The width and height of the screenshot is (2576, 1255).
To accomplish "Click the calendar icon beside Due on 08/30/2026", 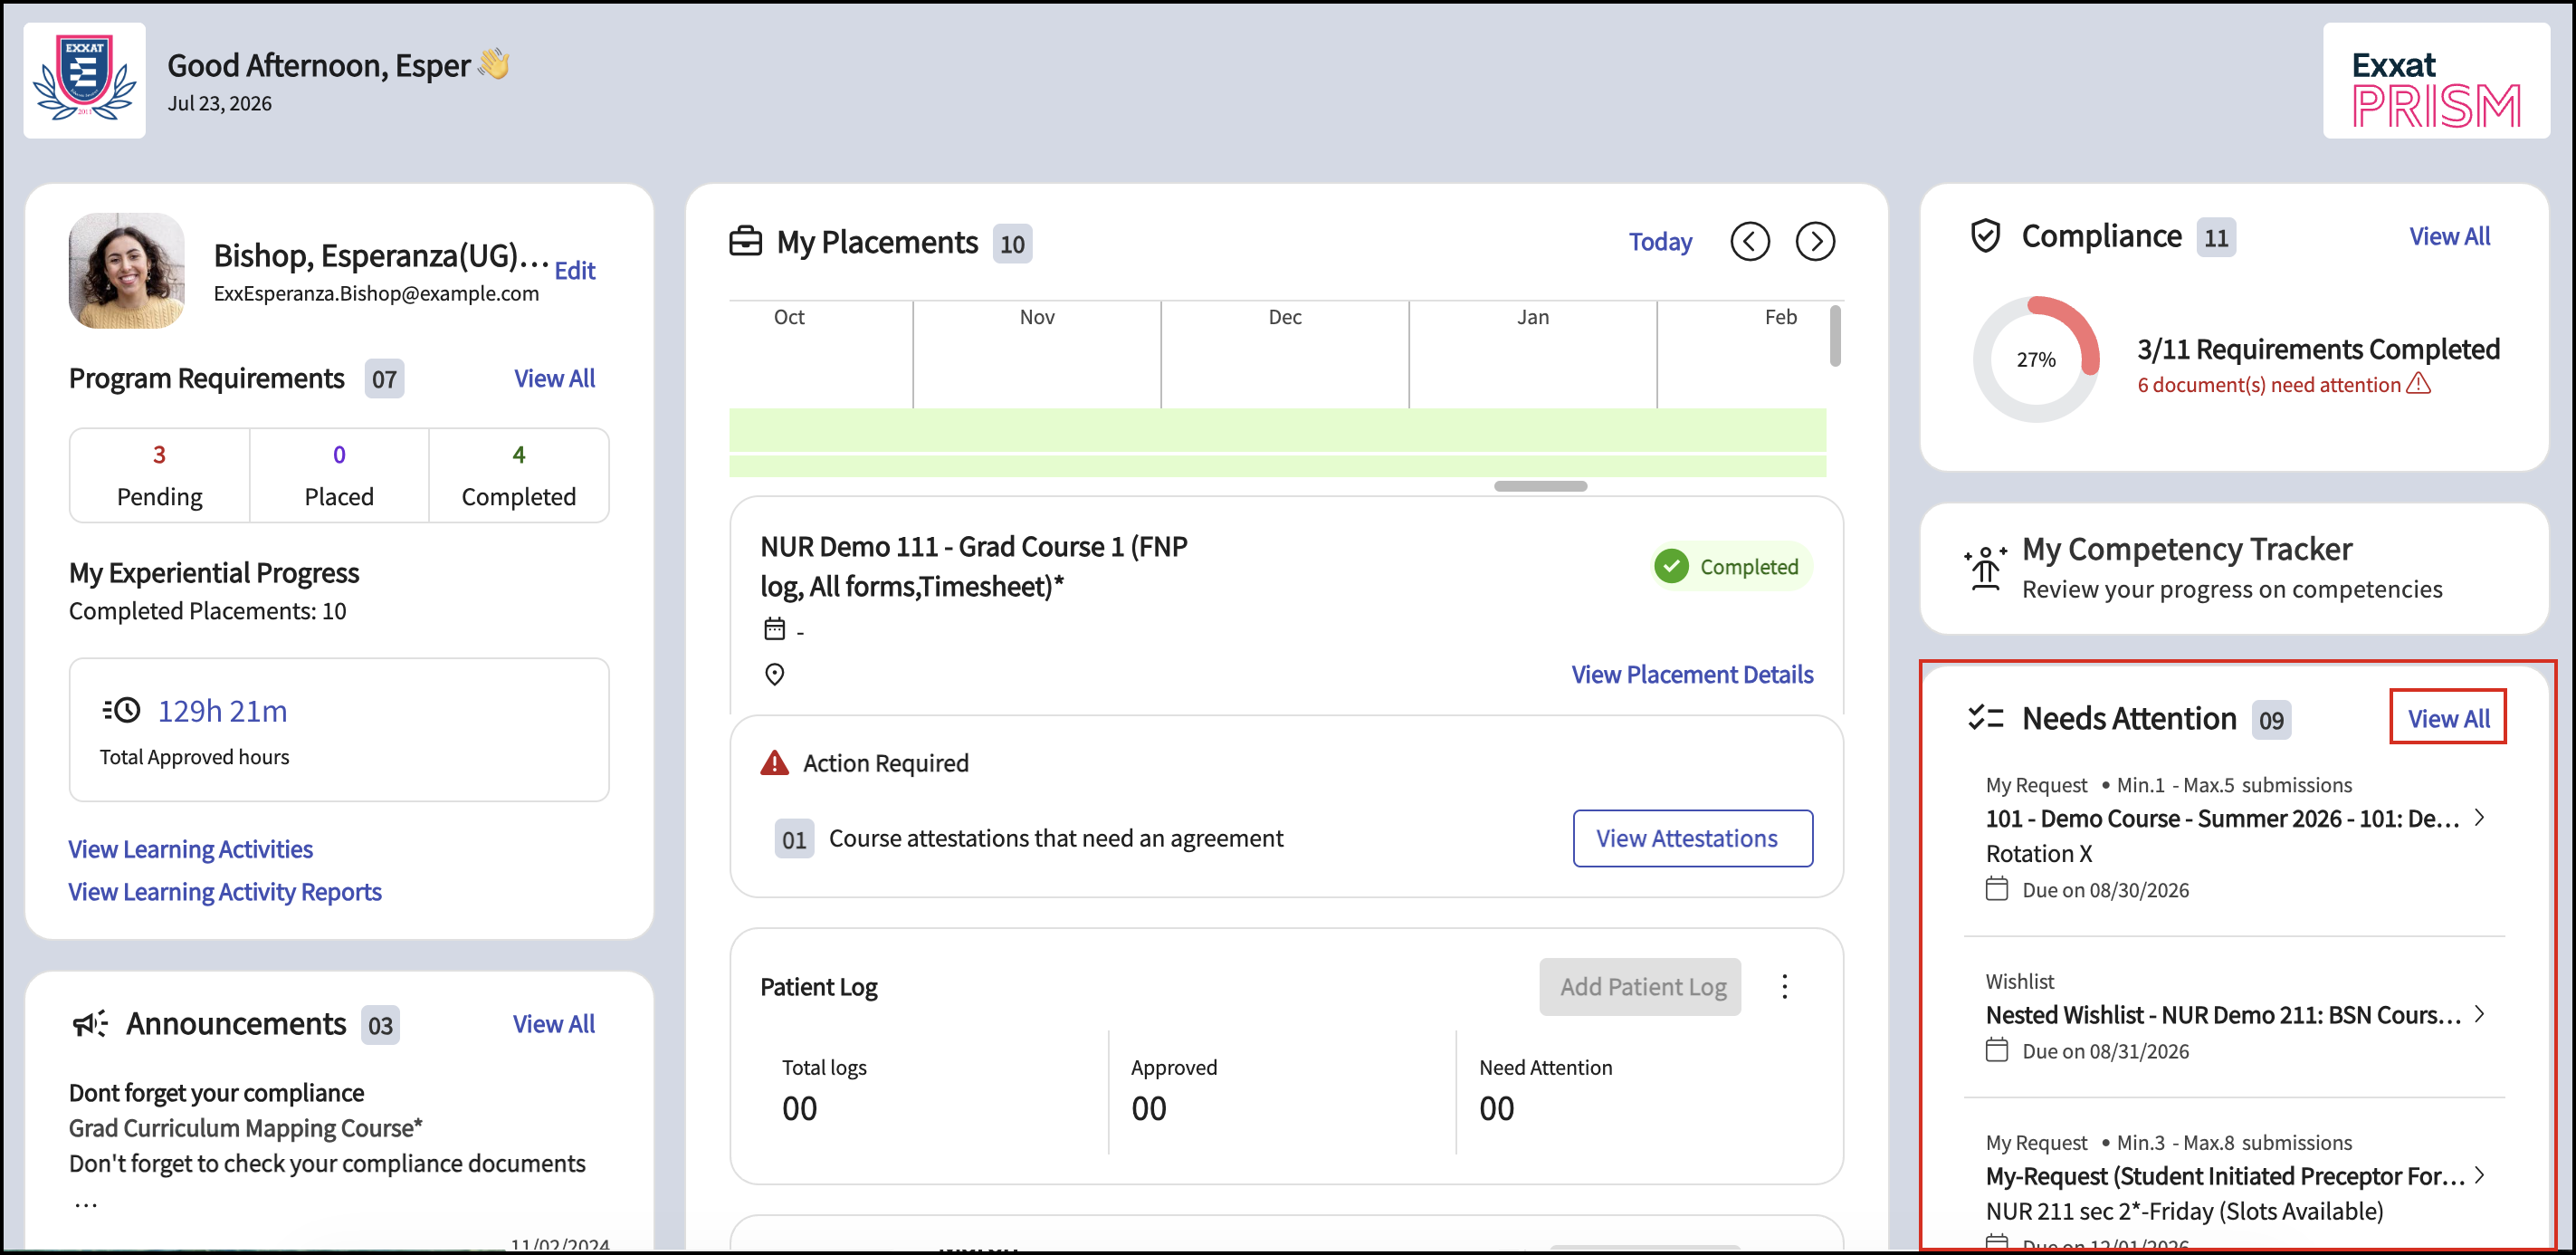I will tap(1997, 888).
